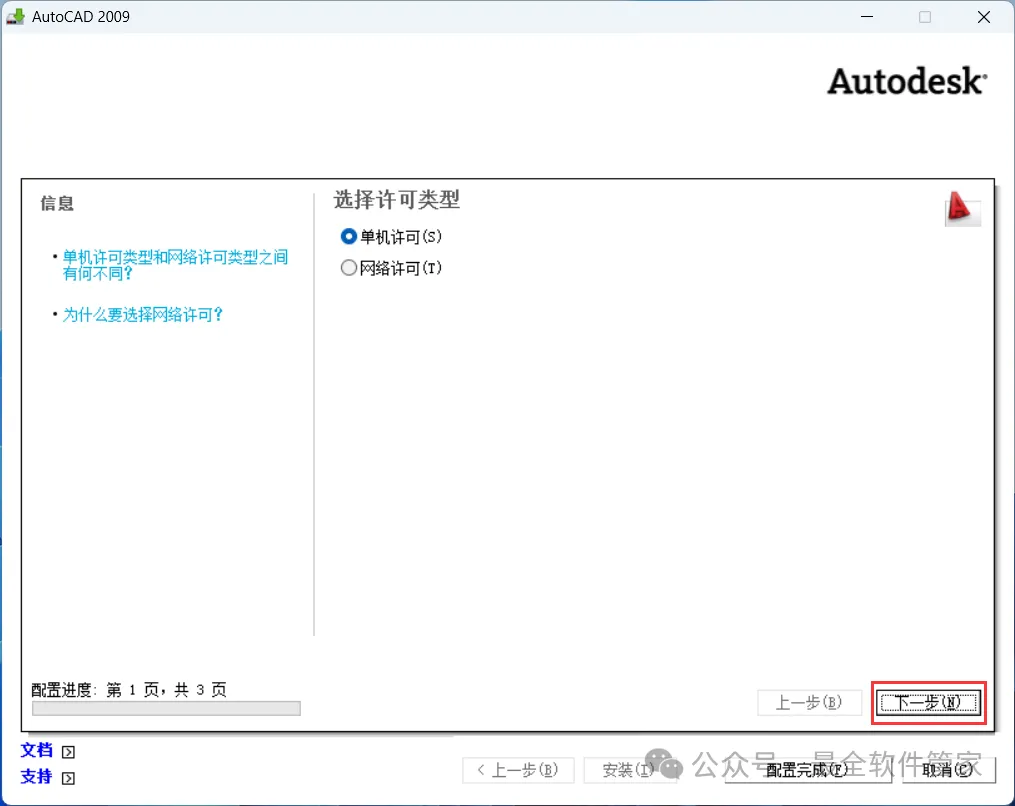Open link about 单机许可类型和网络许可类型 differences

(x=175, y=265)
